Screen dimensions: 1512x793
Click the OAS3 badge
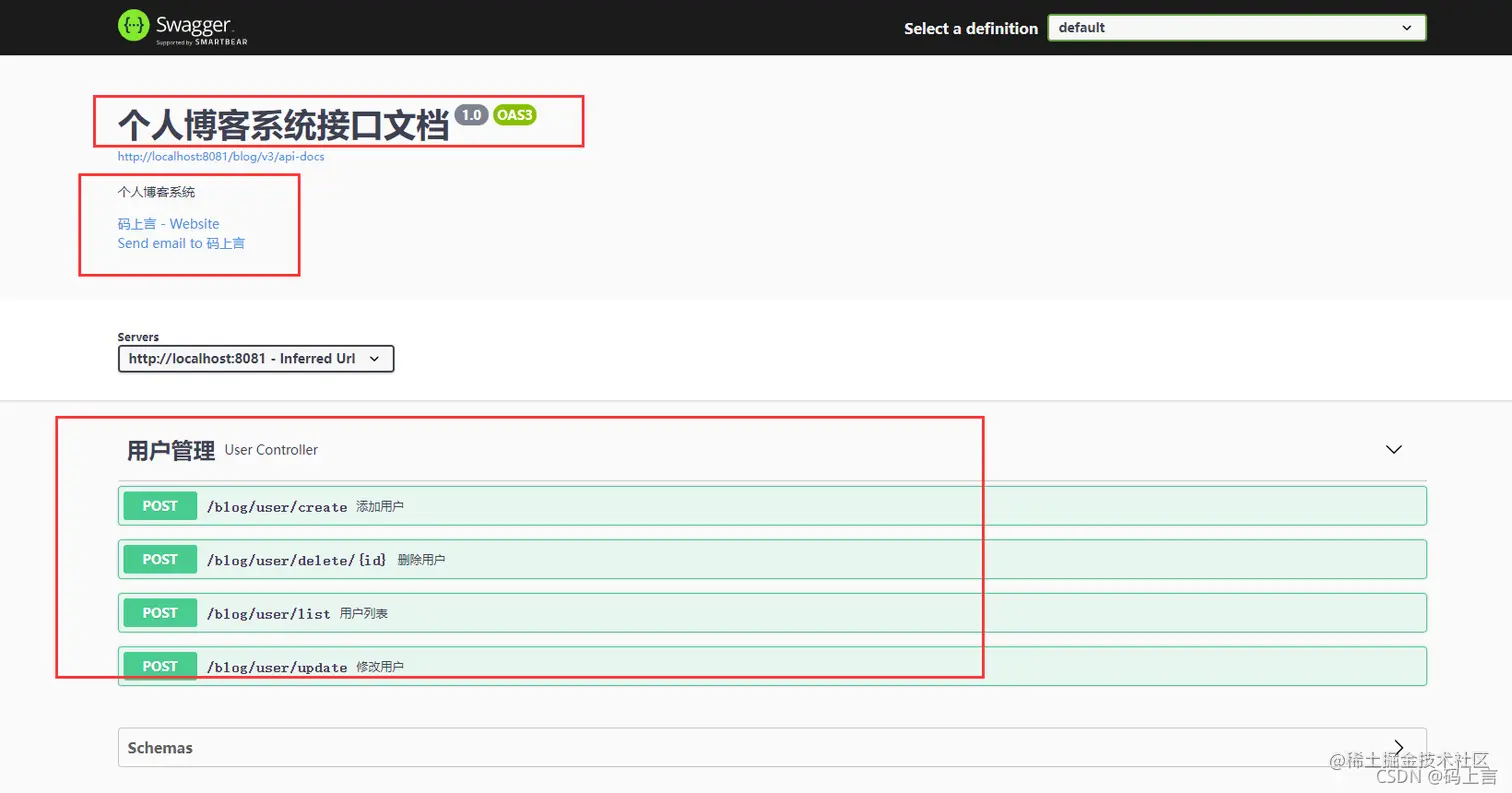point(515,115)
